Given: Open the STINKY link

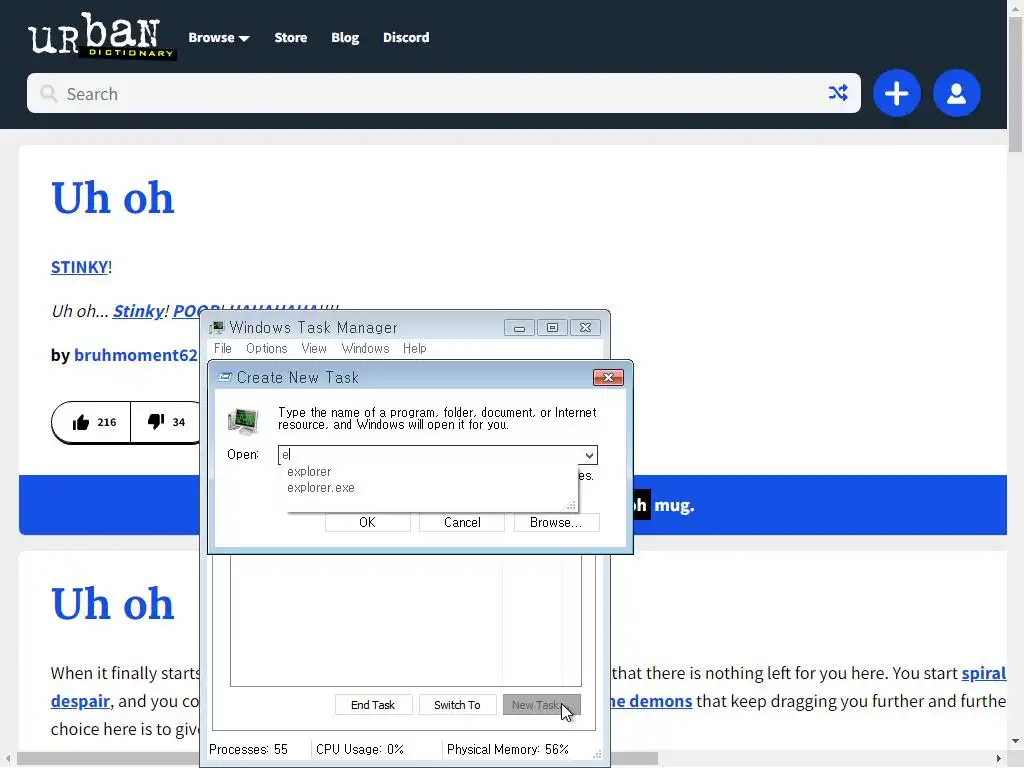Looking at the screenshot, I should coord(80,267).
